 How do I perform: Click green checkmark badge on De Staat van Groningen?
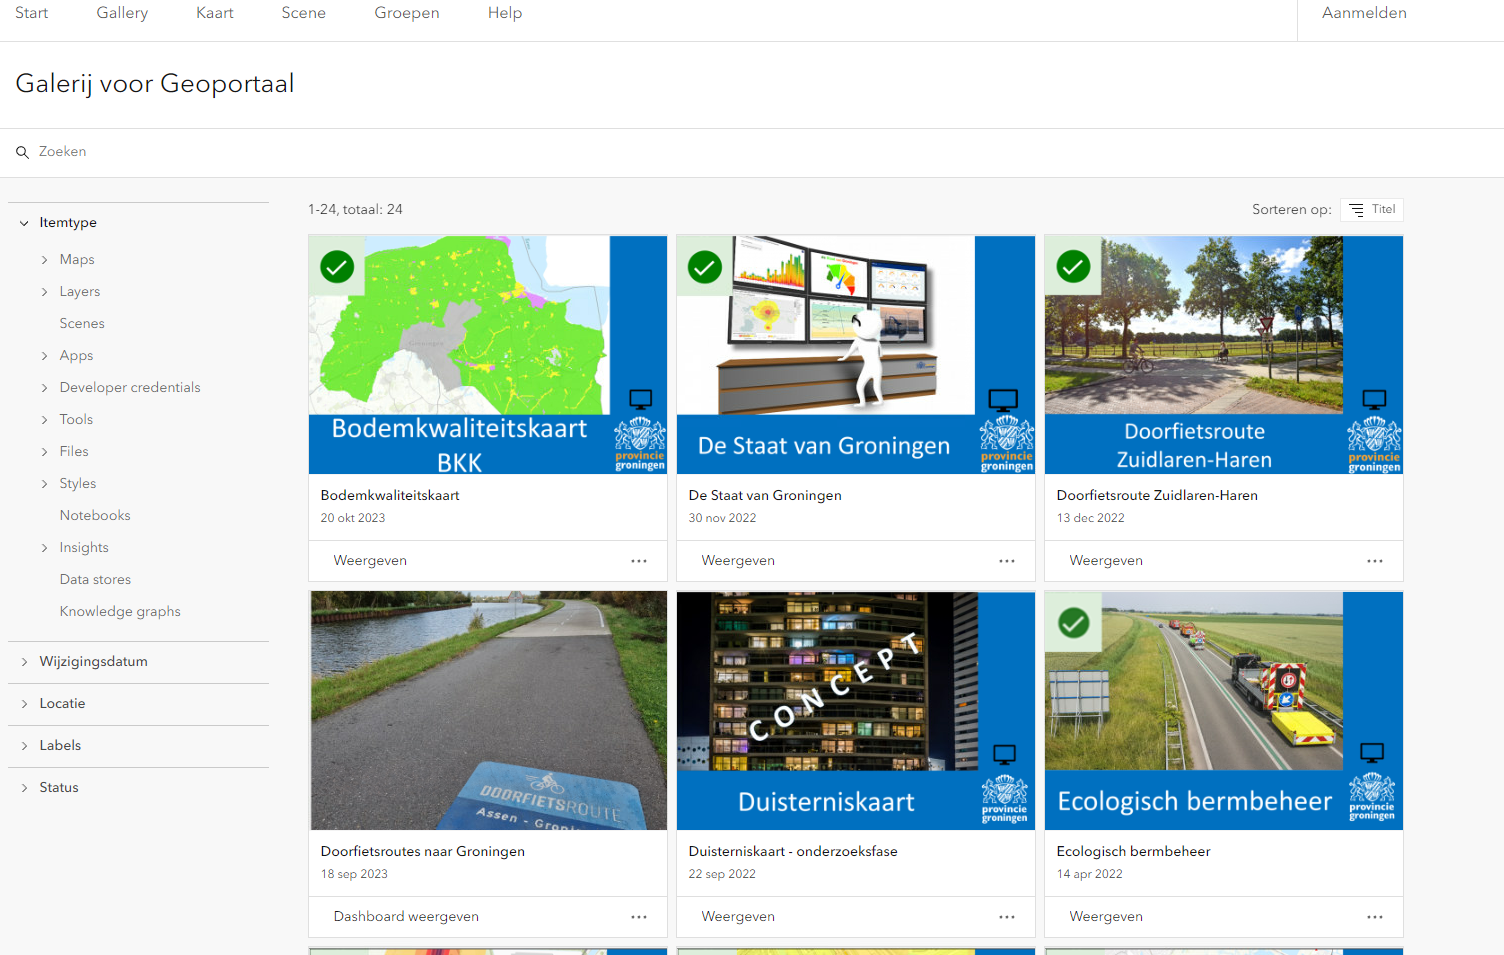[705, 267]
